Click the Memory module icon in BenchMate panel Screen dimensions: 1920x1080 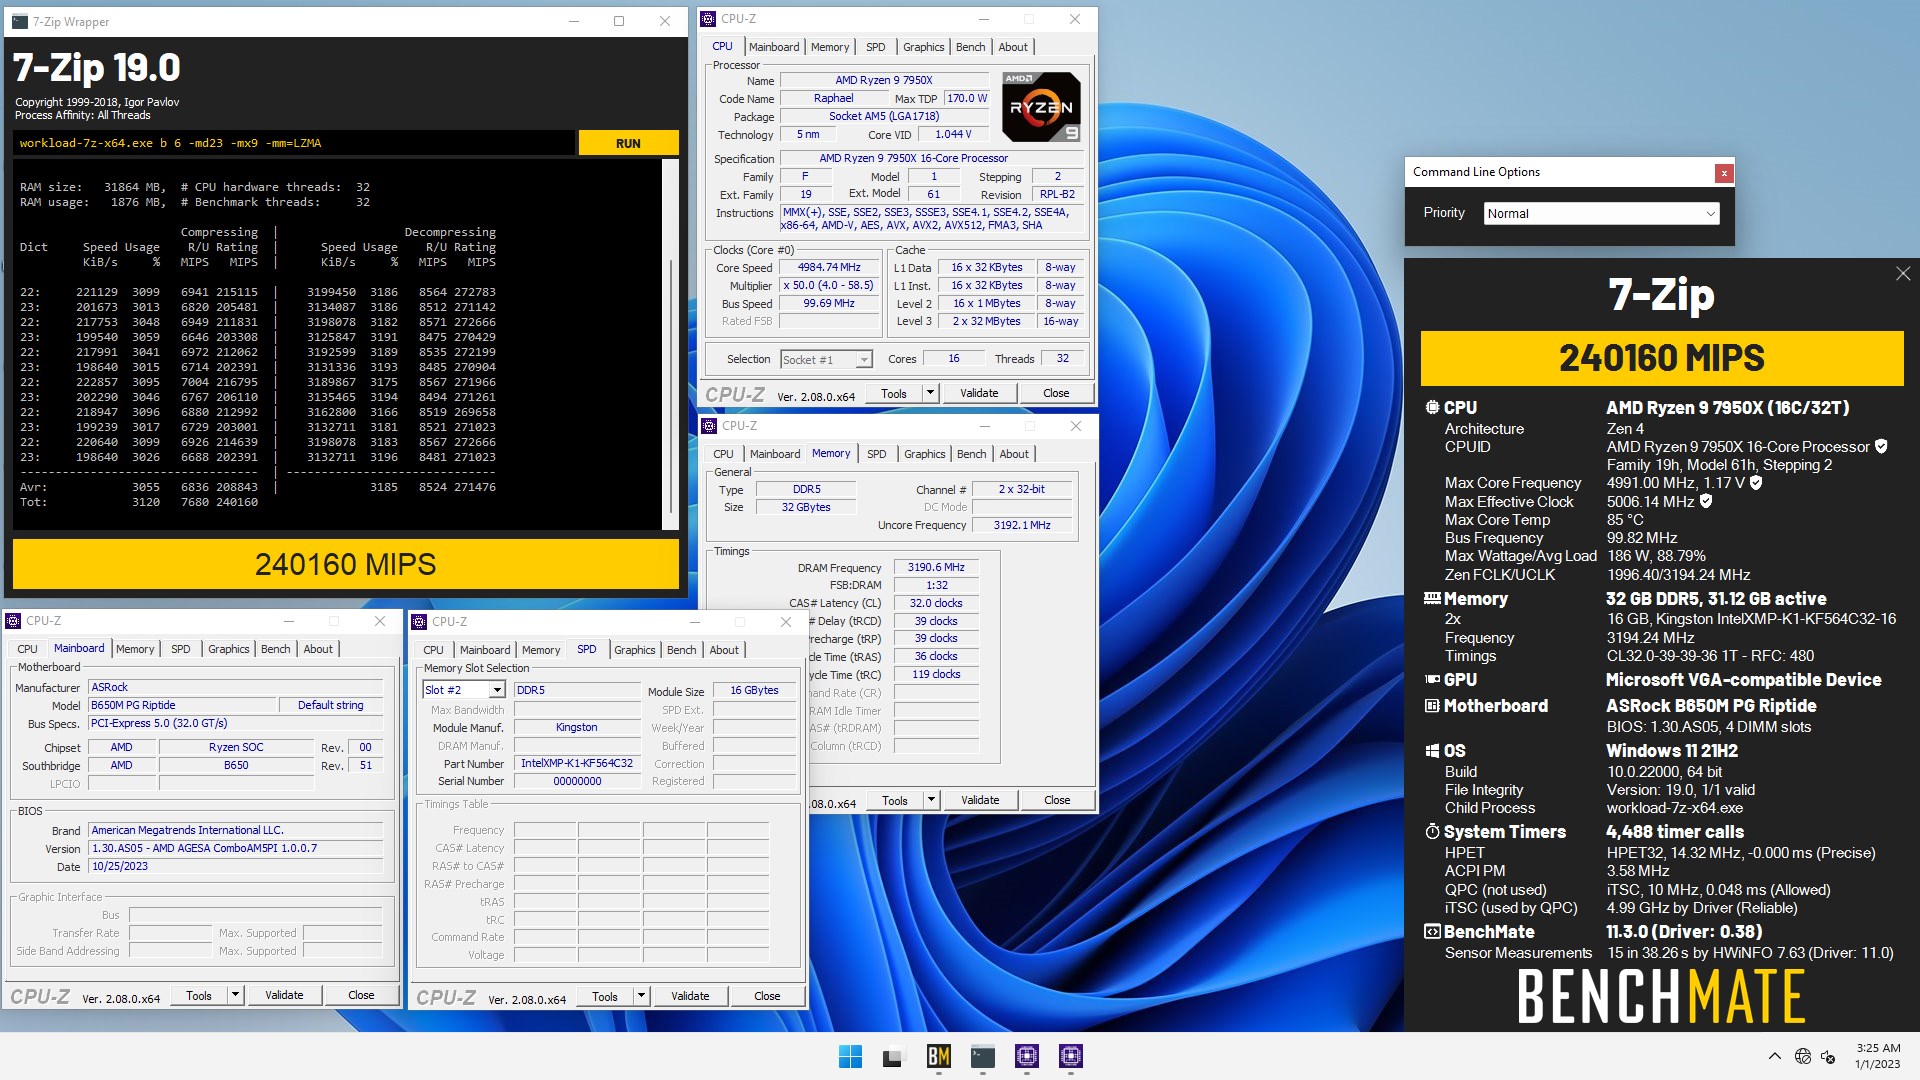(x=1432, y=599)
